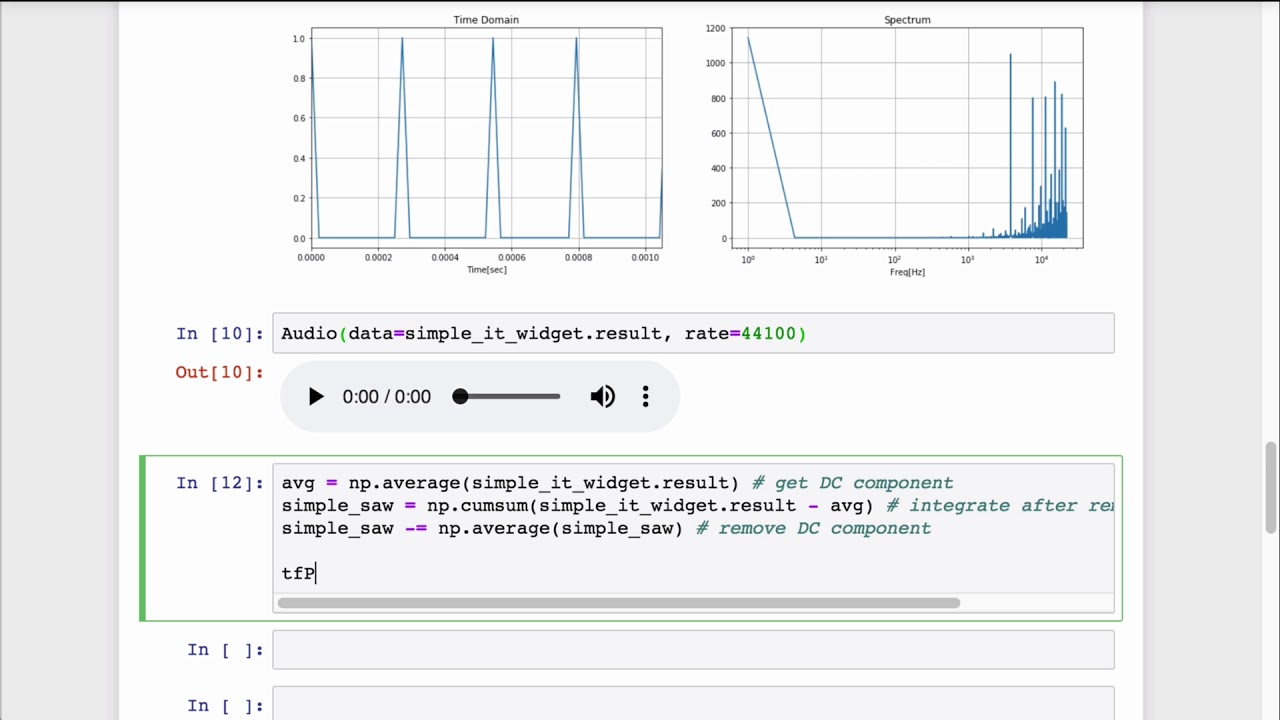Click the first empty In [ ] prompt
The image size is (1280, 720).
(x=226, y=650)
